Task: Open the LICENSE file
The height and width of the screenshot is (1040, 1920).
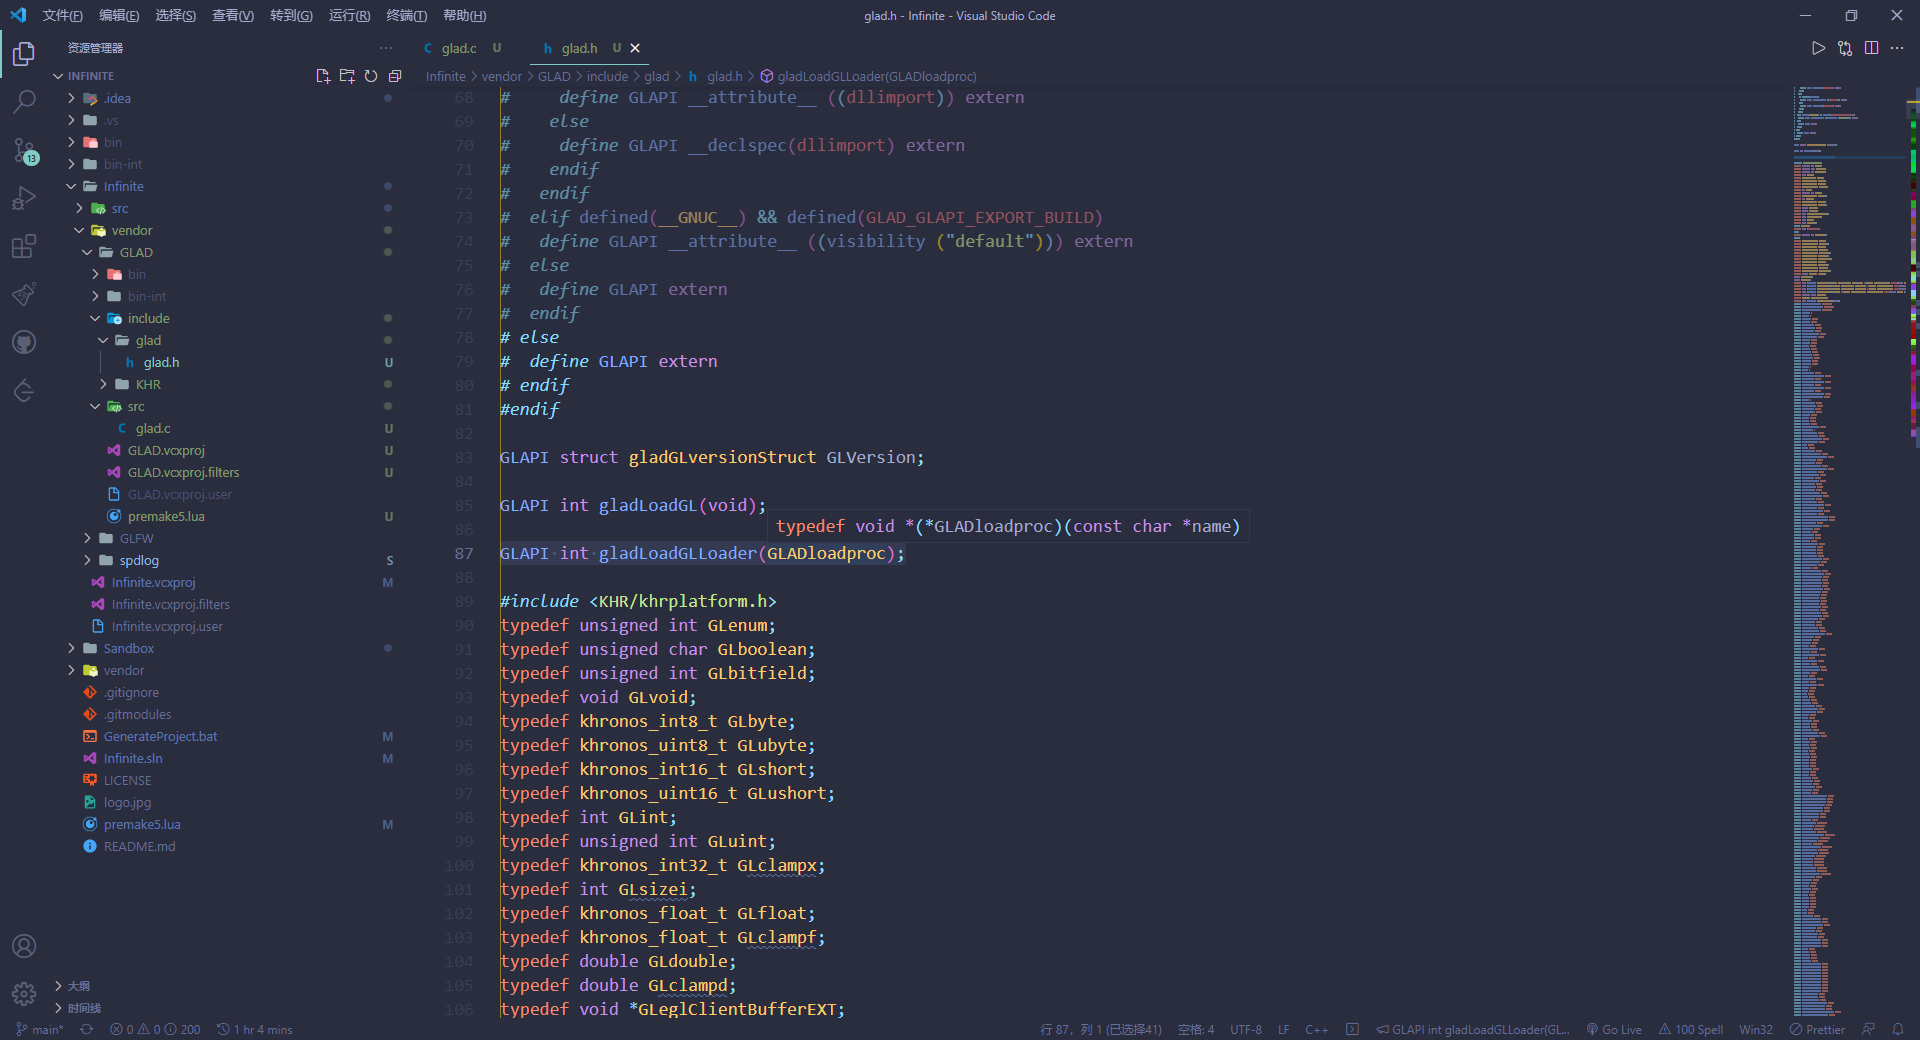Action: pyautogui.click(x=127, y=780)
